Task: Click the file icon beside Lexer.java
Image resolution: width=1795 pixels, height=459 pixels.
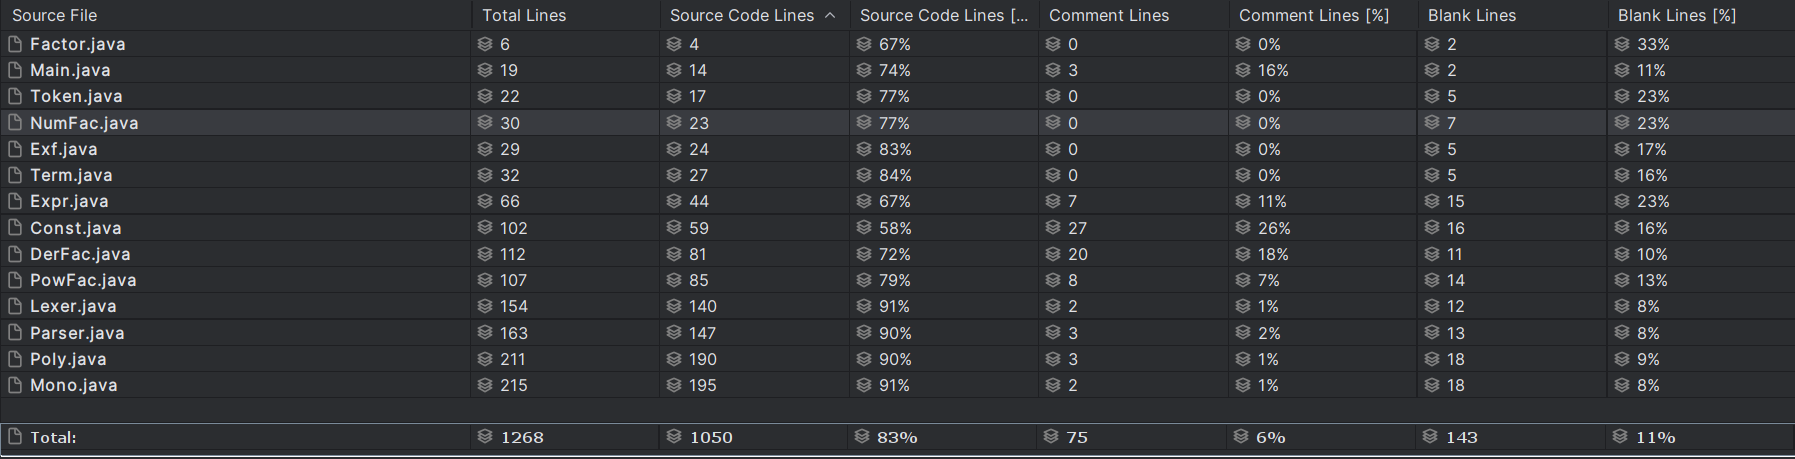Action: pos(14,306)
